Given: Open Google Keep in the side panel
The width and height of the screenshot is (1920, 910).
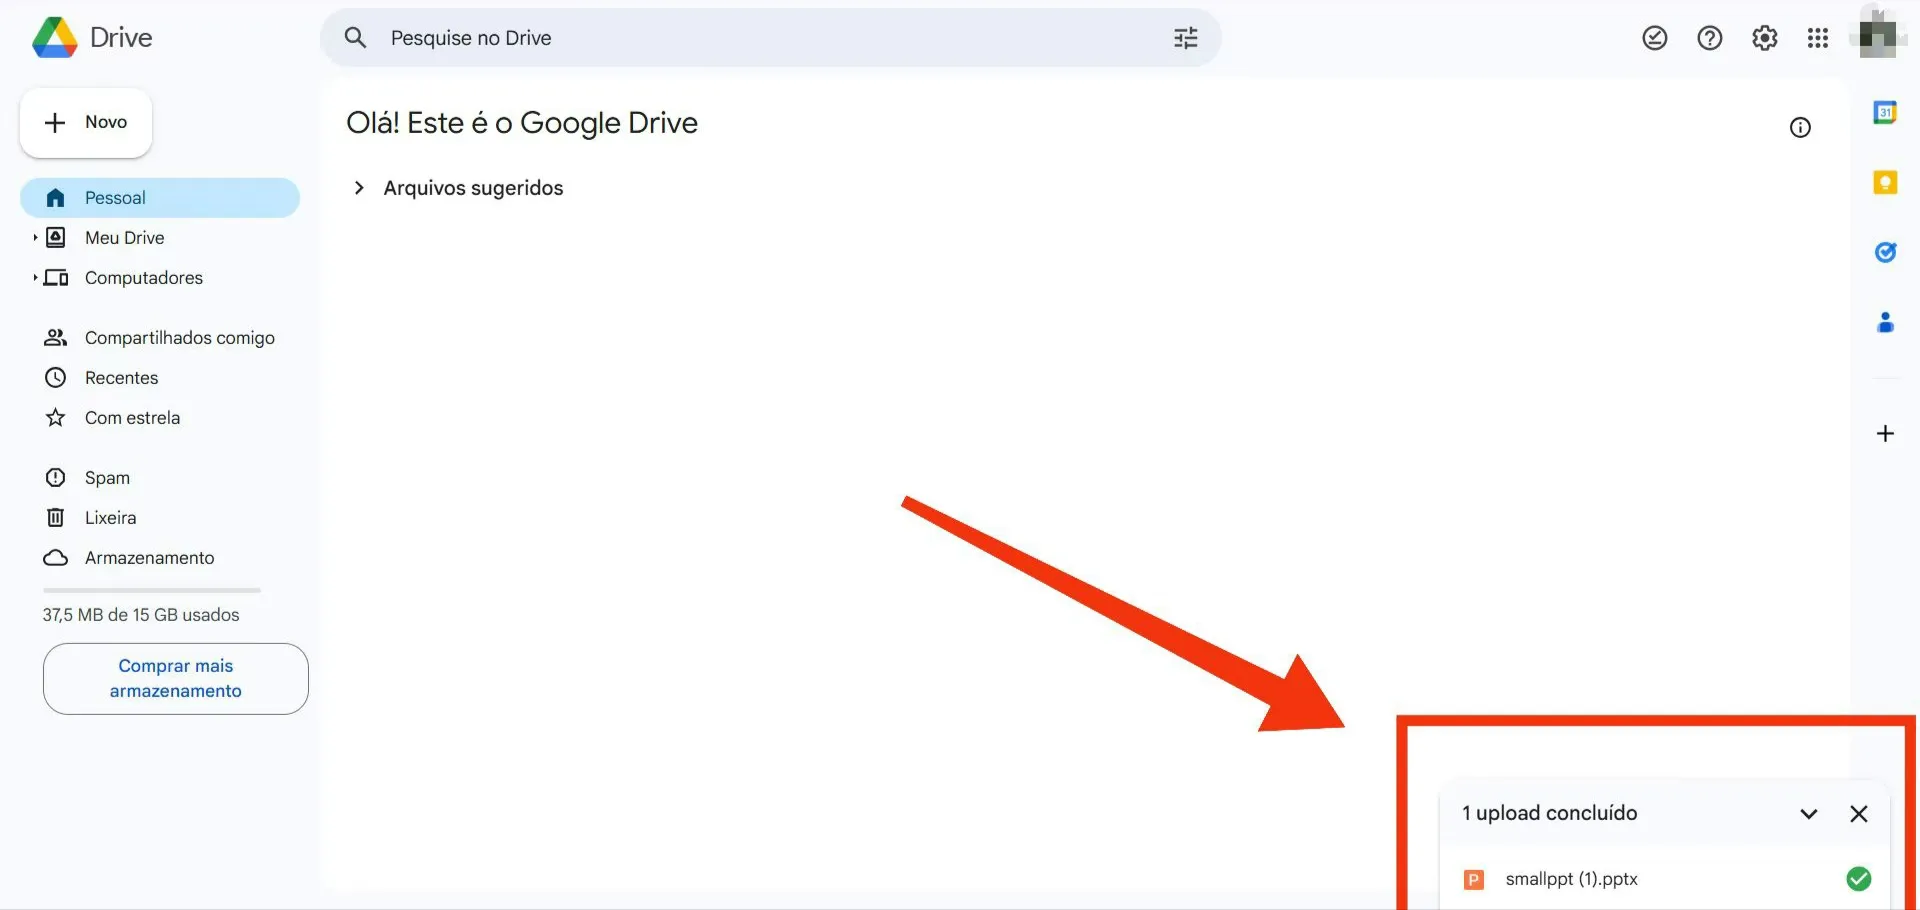Looking at the screenshot, I should pos(1886,182).
